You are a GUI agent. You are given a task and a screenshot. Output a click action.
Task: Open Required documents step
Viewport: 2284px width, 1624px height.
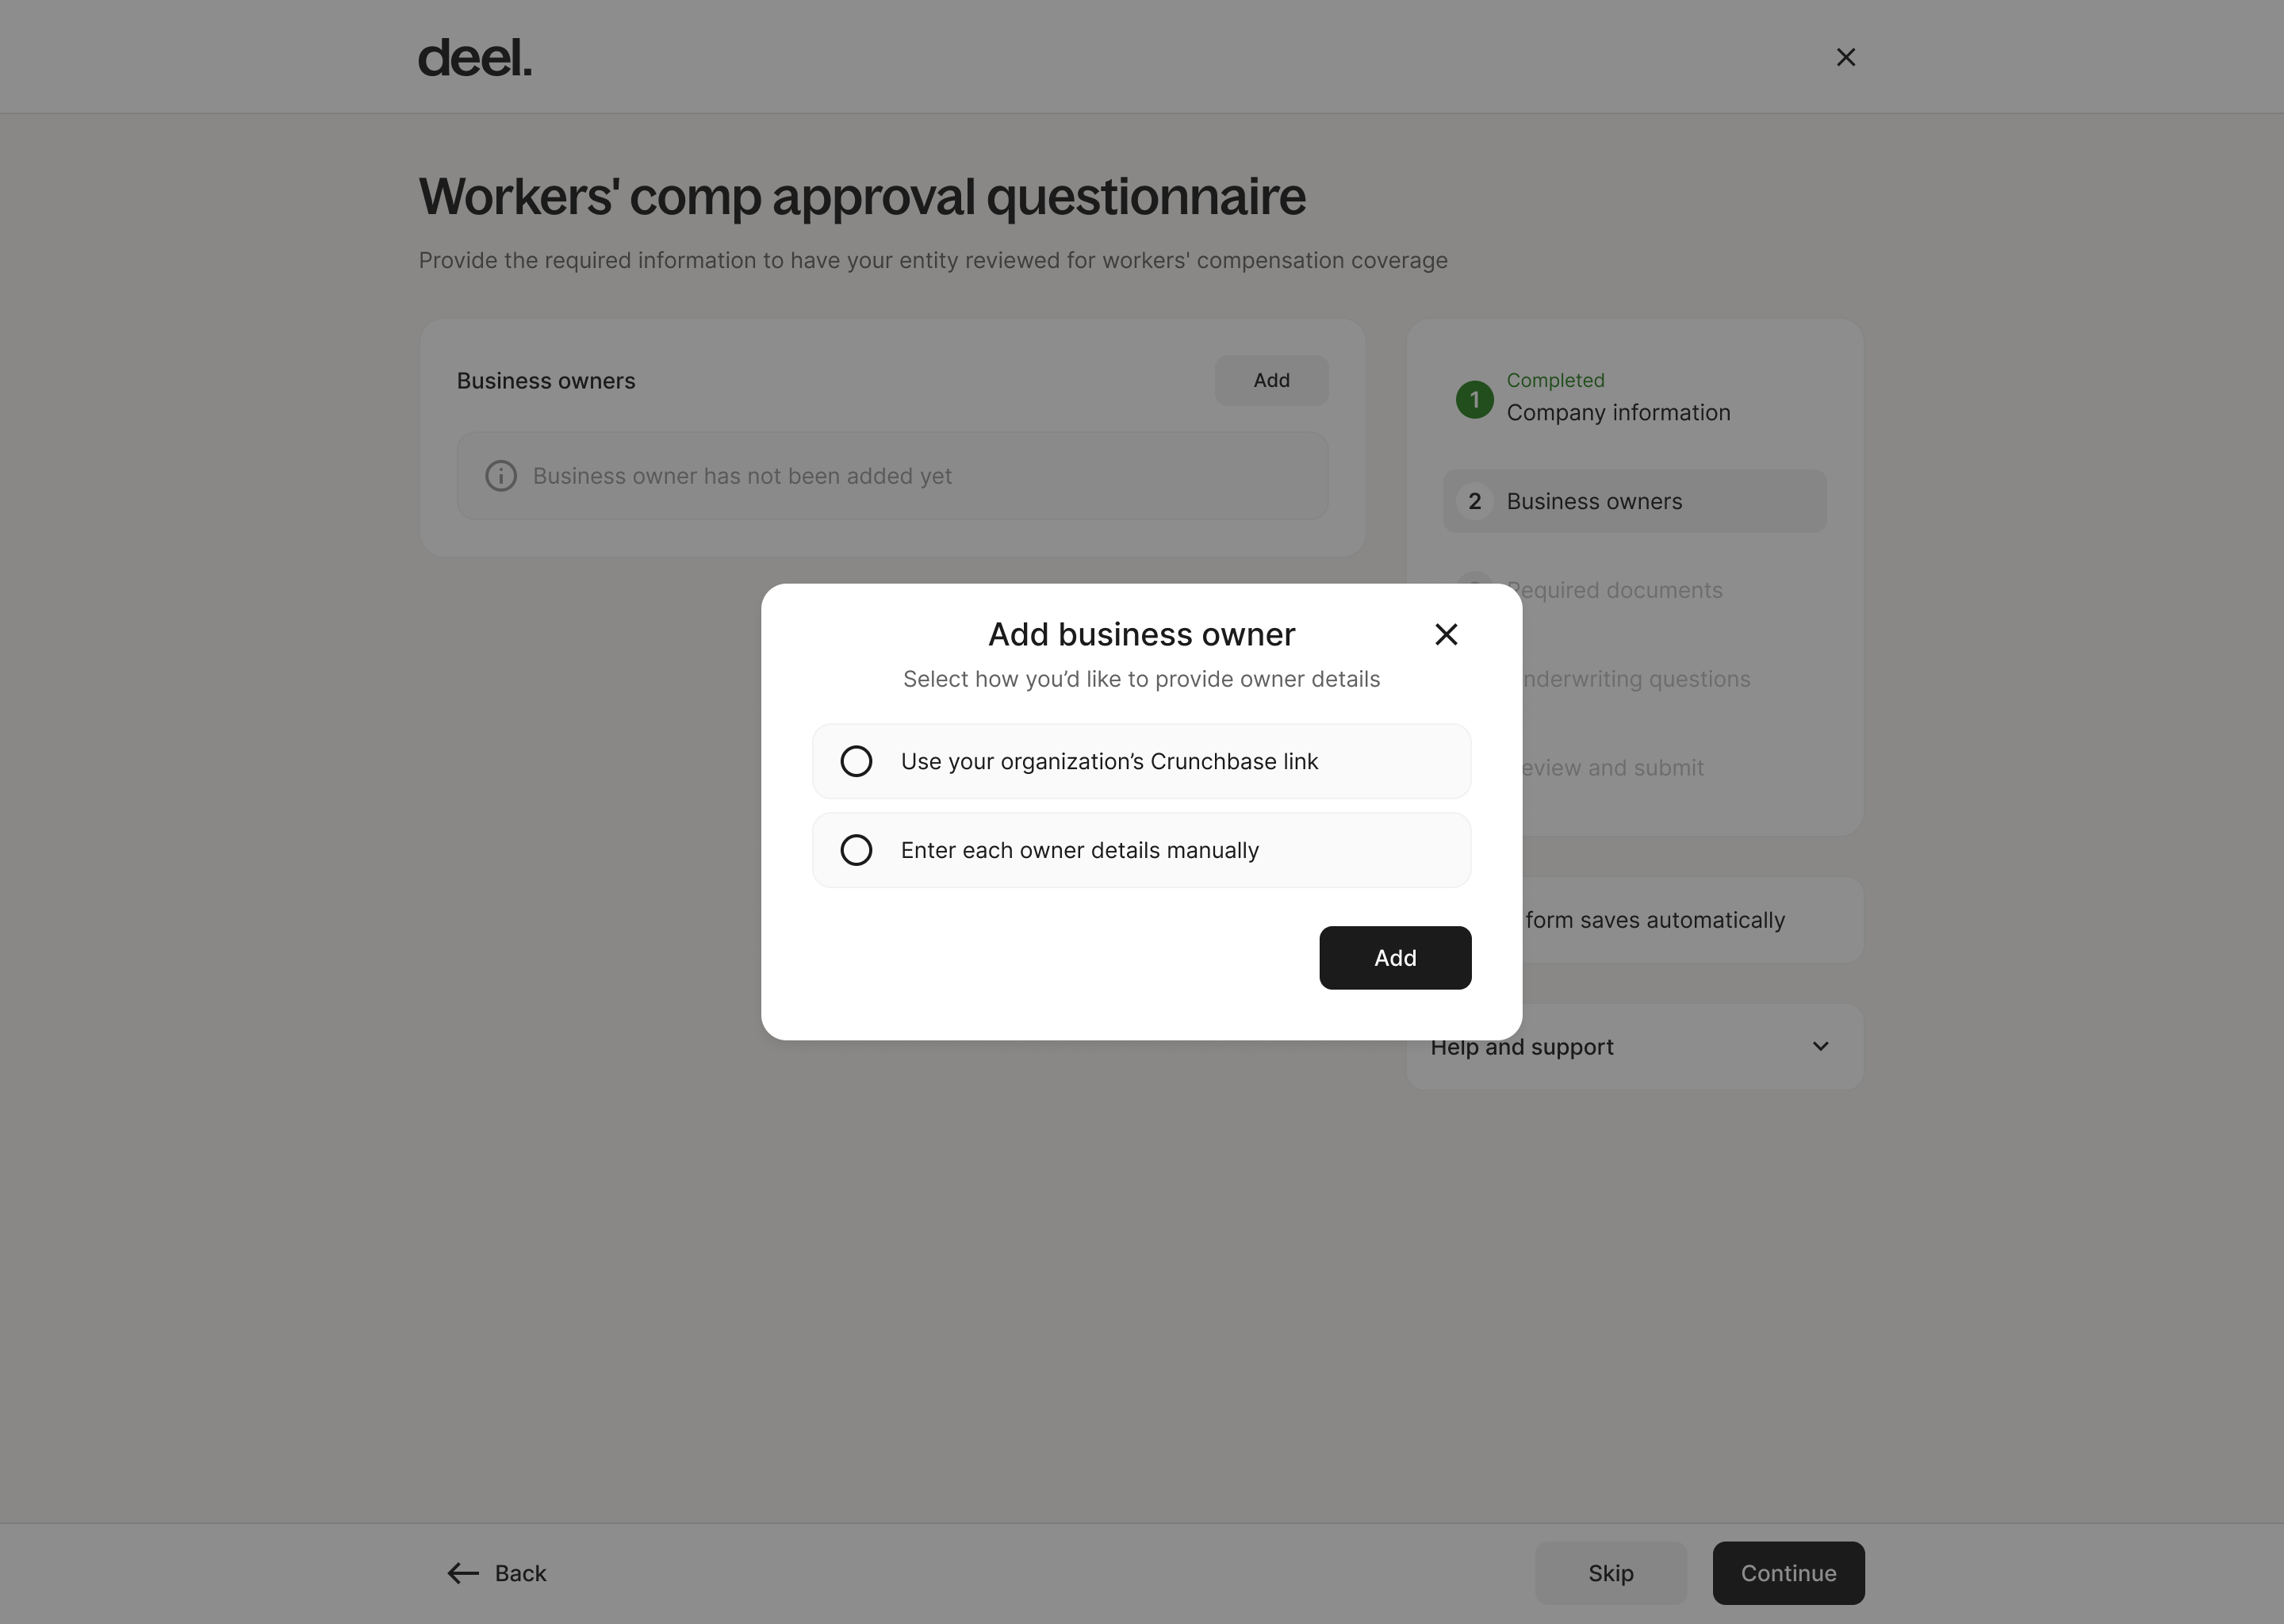(x=1620, y=590)
